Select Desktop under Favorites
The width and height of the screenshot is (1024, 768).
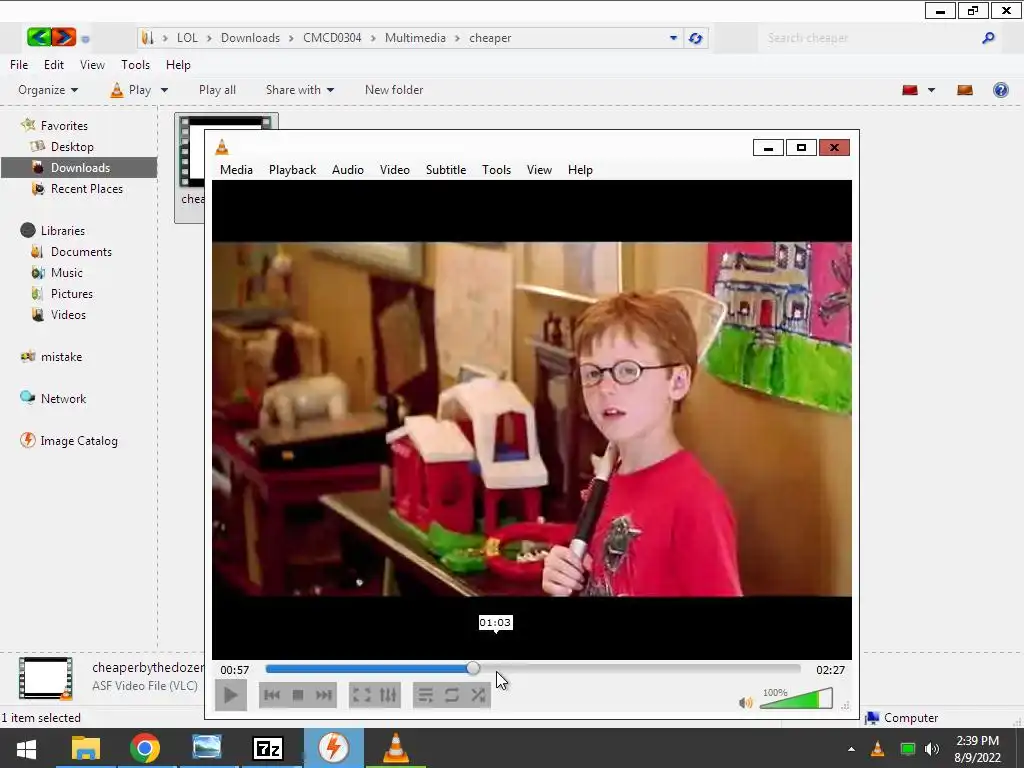pos(72,147)
